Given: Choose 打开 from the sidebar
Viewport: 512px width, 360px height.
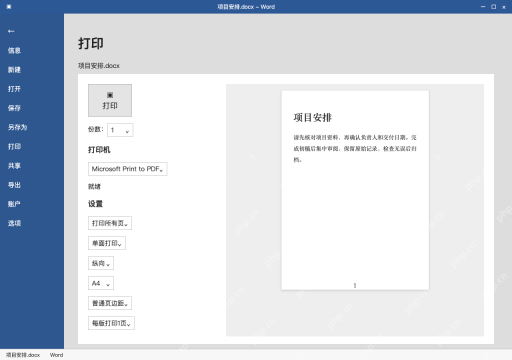Looking at the screenshot, I should point(14,89).
